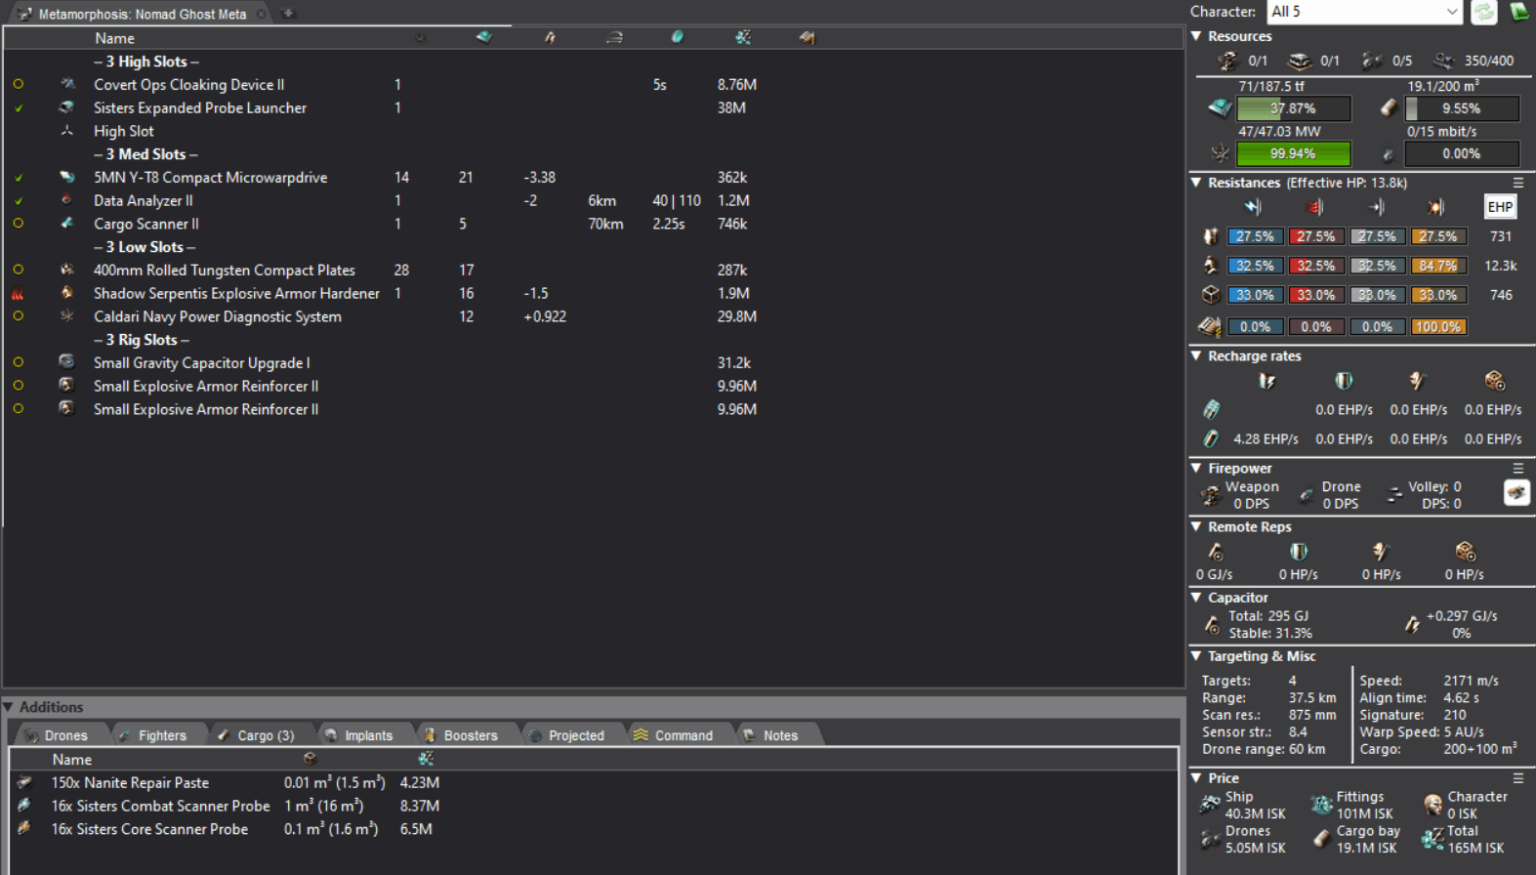The width and height of the screenshot is (1536, 875).
Task: Click the calibration icon next to 350/400
Action: point(1444,61)
